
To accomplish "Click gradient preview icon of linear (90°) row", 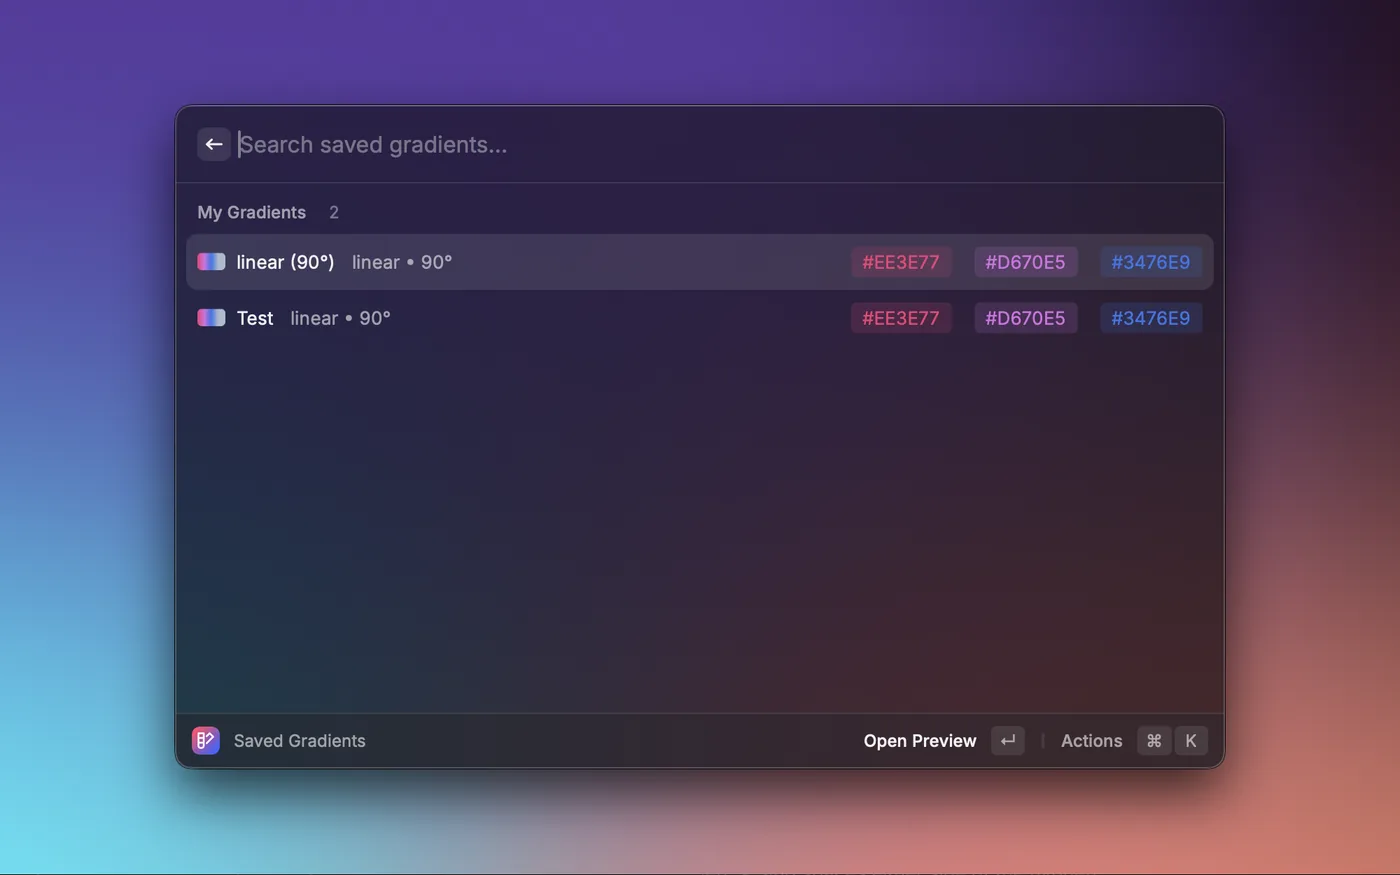I will pyautogui.click(x=211, y=262).
